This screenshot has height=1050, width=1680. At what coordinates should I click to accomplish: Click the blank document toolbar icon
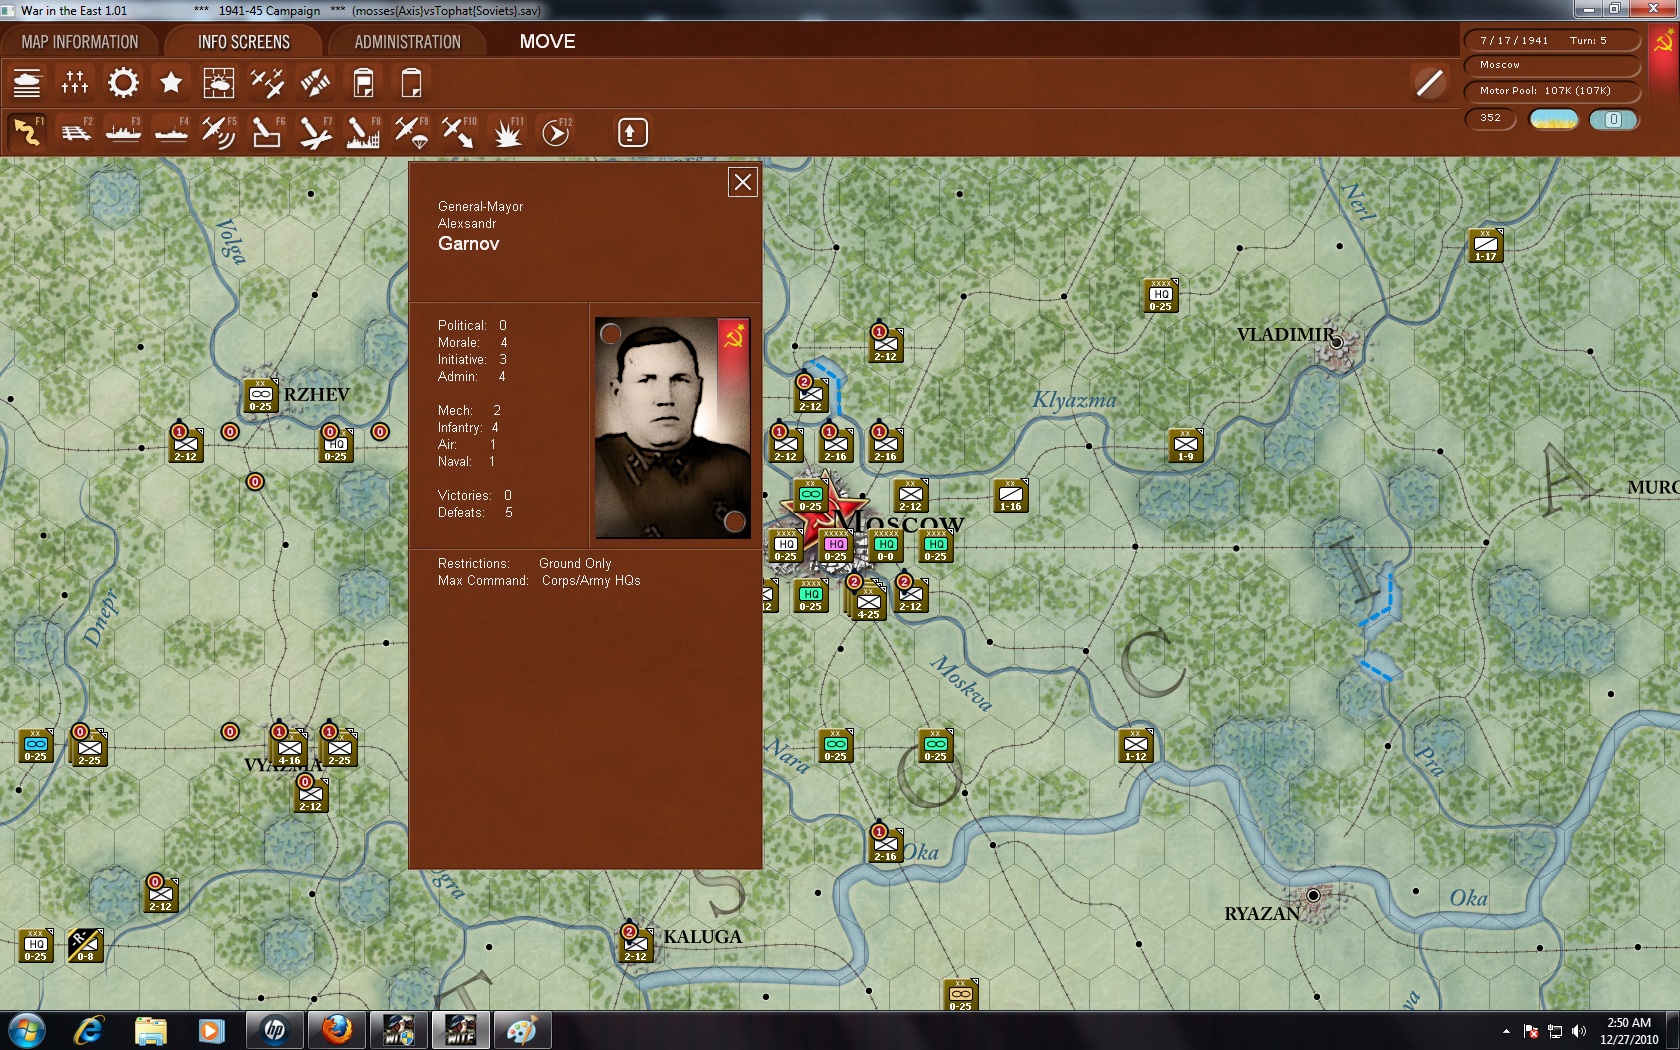point(411,83)
